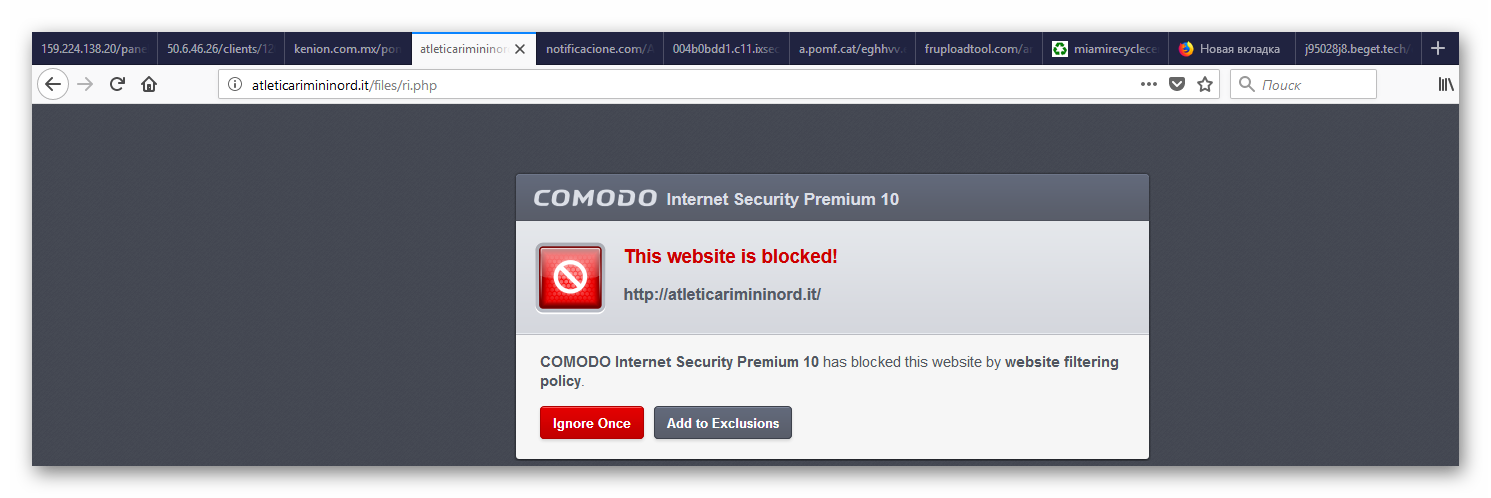Reload the current page
The image size is (1491, 498).
(117, 85)
